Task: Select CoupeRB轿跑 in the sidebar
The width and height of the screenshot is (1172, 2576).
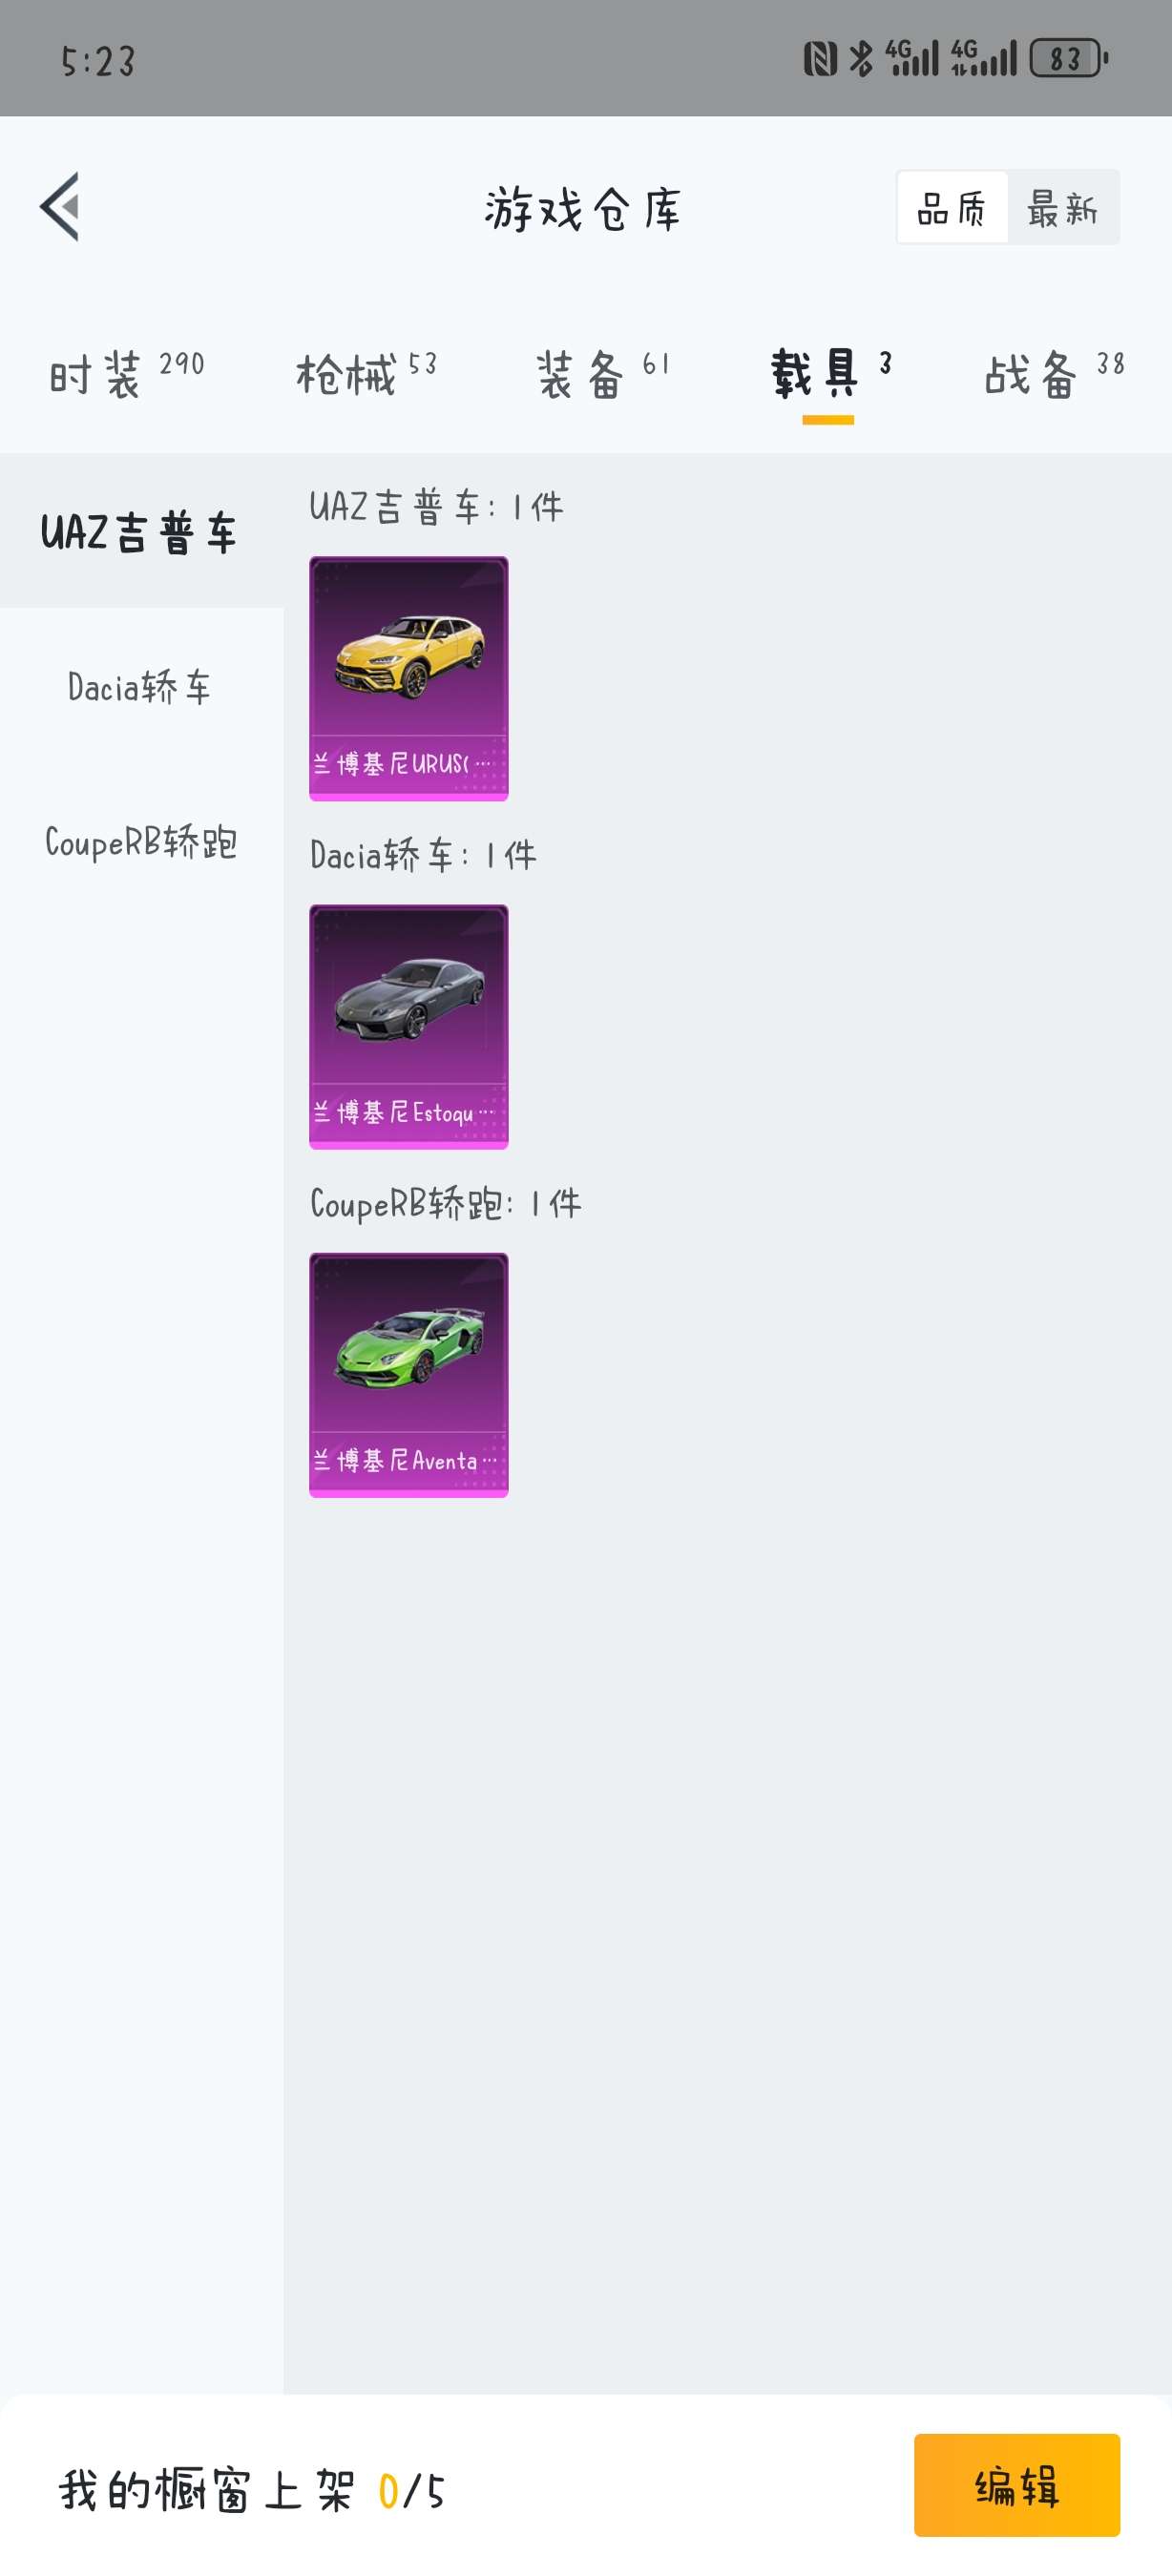Action: [x=141, y=842]
